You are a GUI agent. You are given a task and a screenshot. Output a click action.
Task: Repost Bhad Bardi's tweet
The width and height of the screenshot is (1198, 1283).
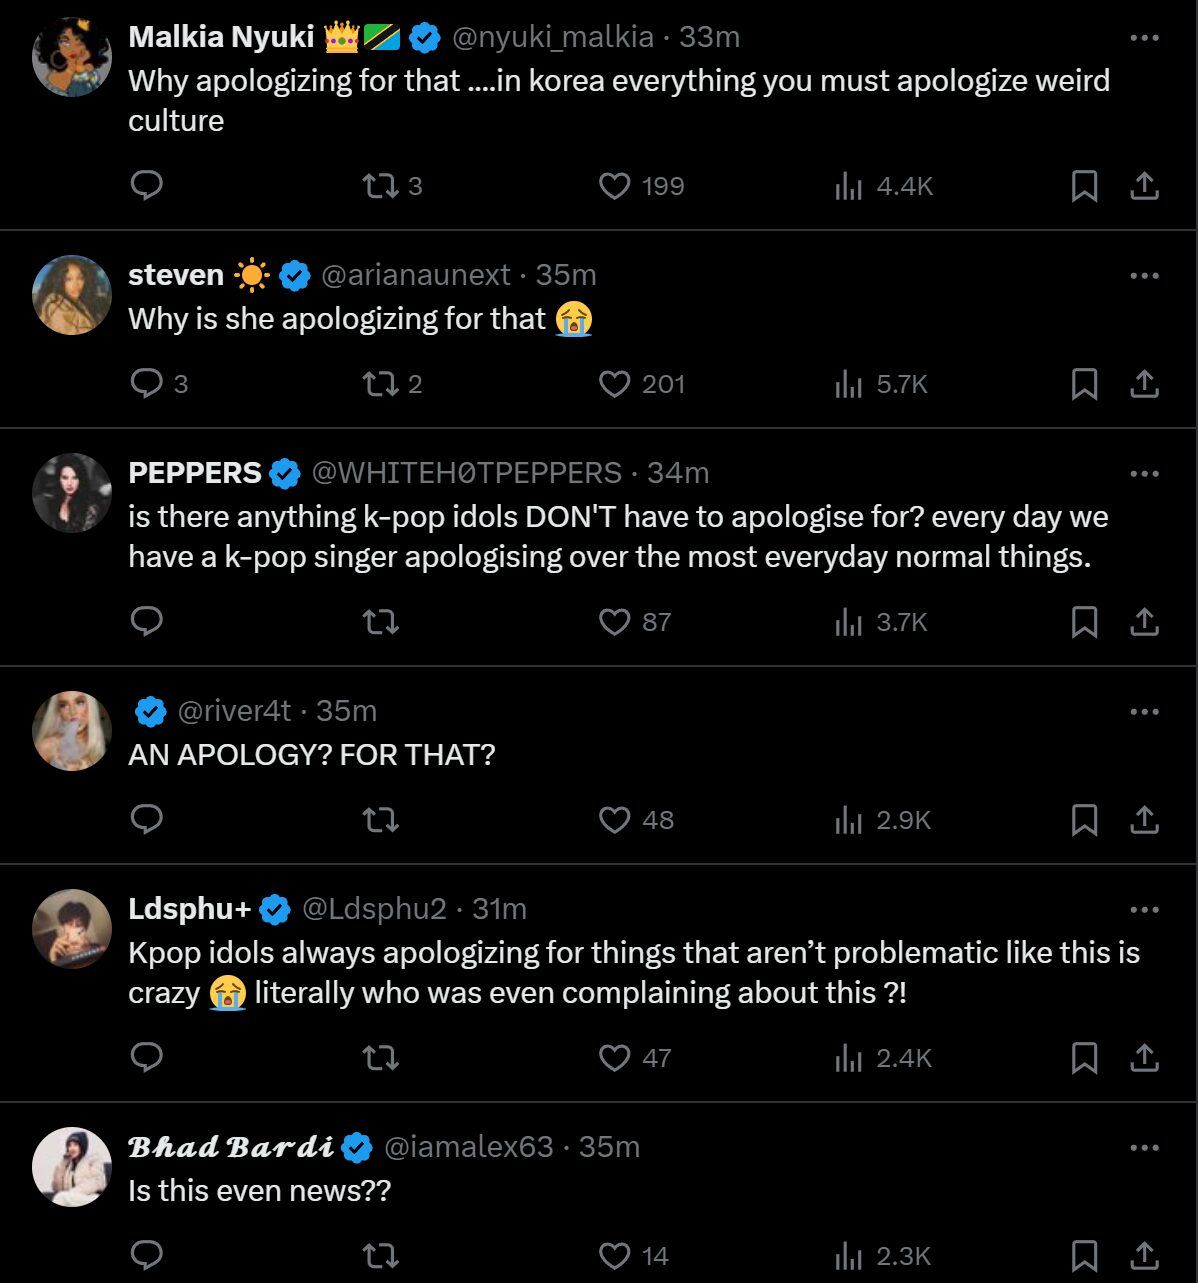point(380,1256)
